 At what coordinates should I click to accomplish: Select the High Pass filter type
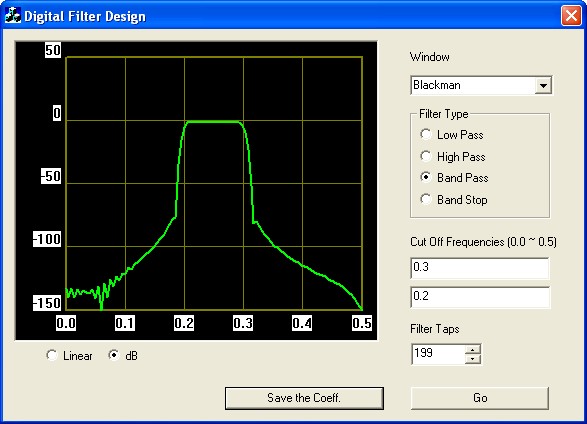click(426, 156)
